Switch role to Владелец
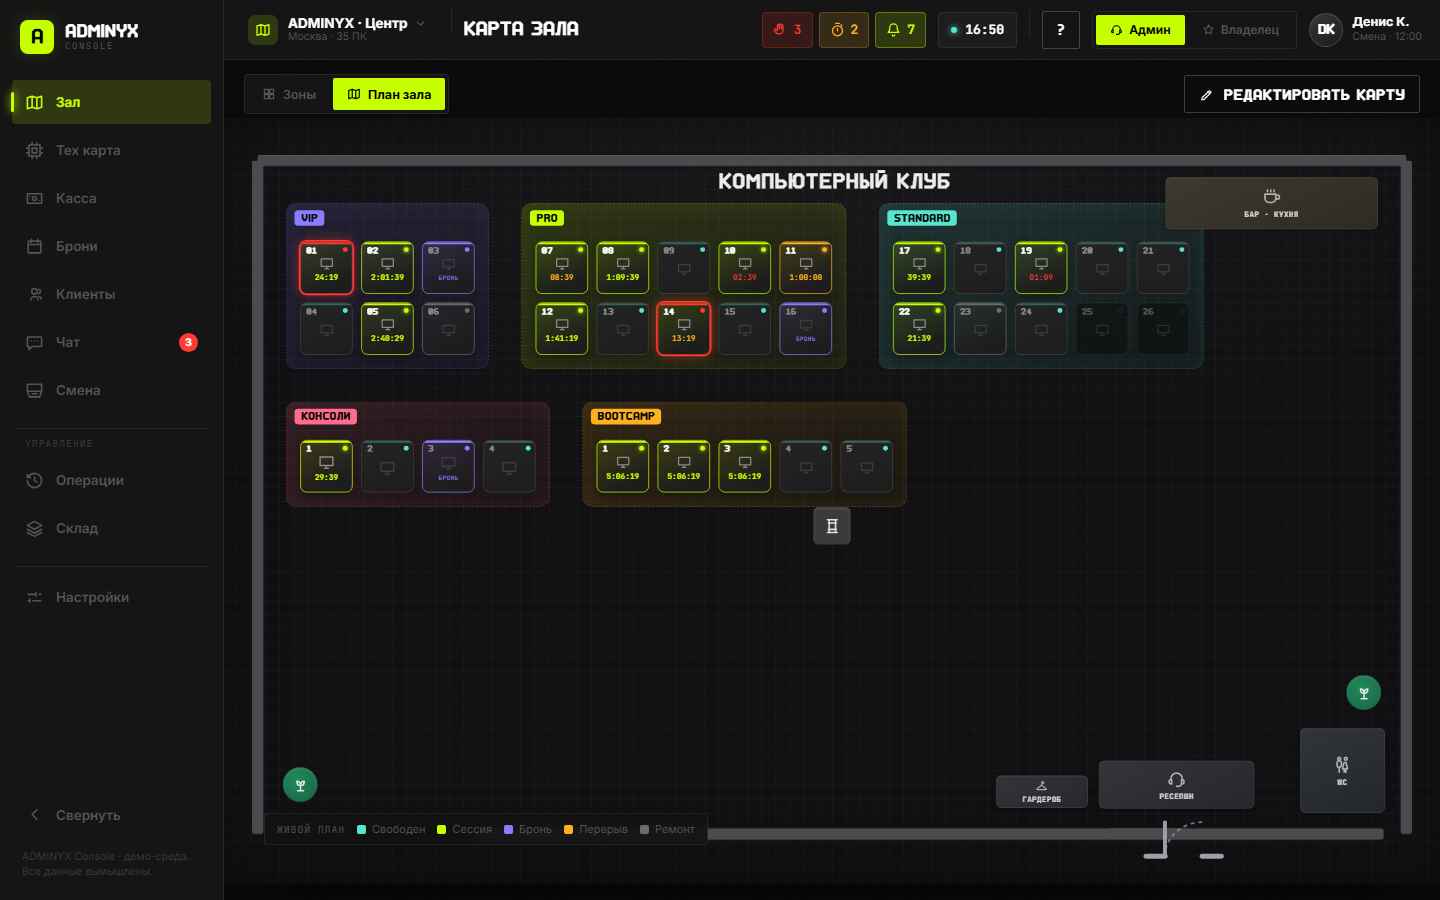Screen dimensions: 1440x900 (1240, 30)
